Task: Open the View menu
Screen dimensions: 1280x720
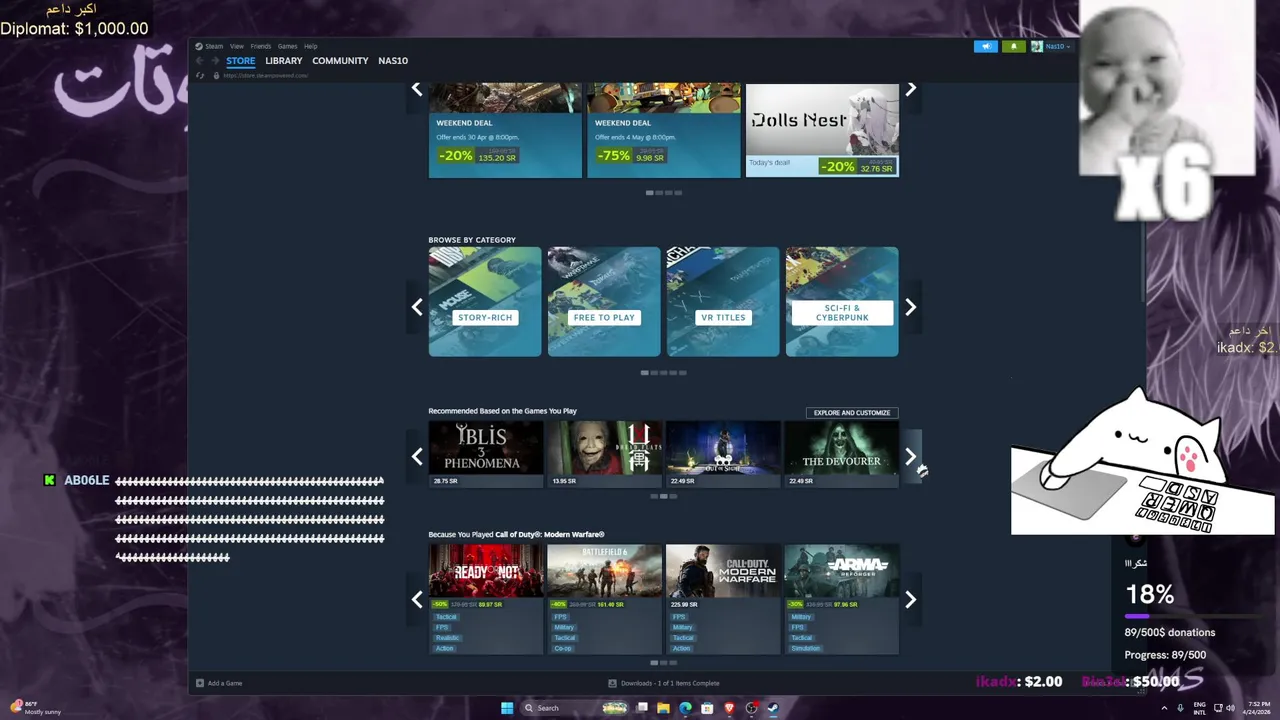Action: 237,46
